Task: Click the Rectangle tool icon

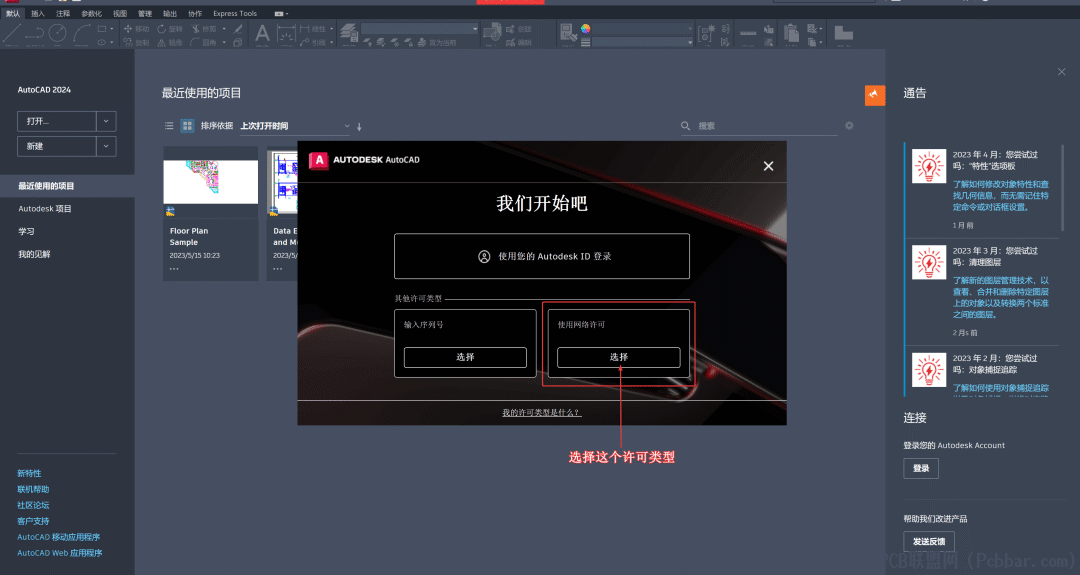Action: (x=102, y=29)
